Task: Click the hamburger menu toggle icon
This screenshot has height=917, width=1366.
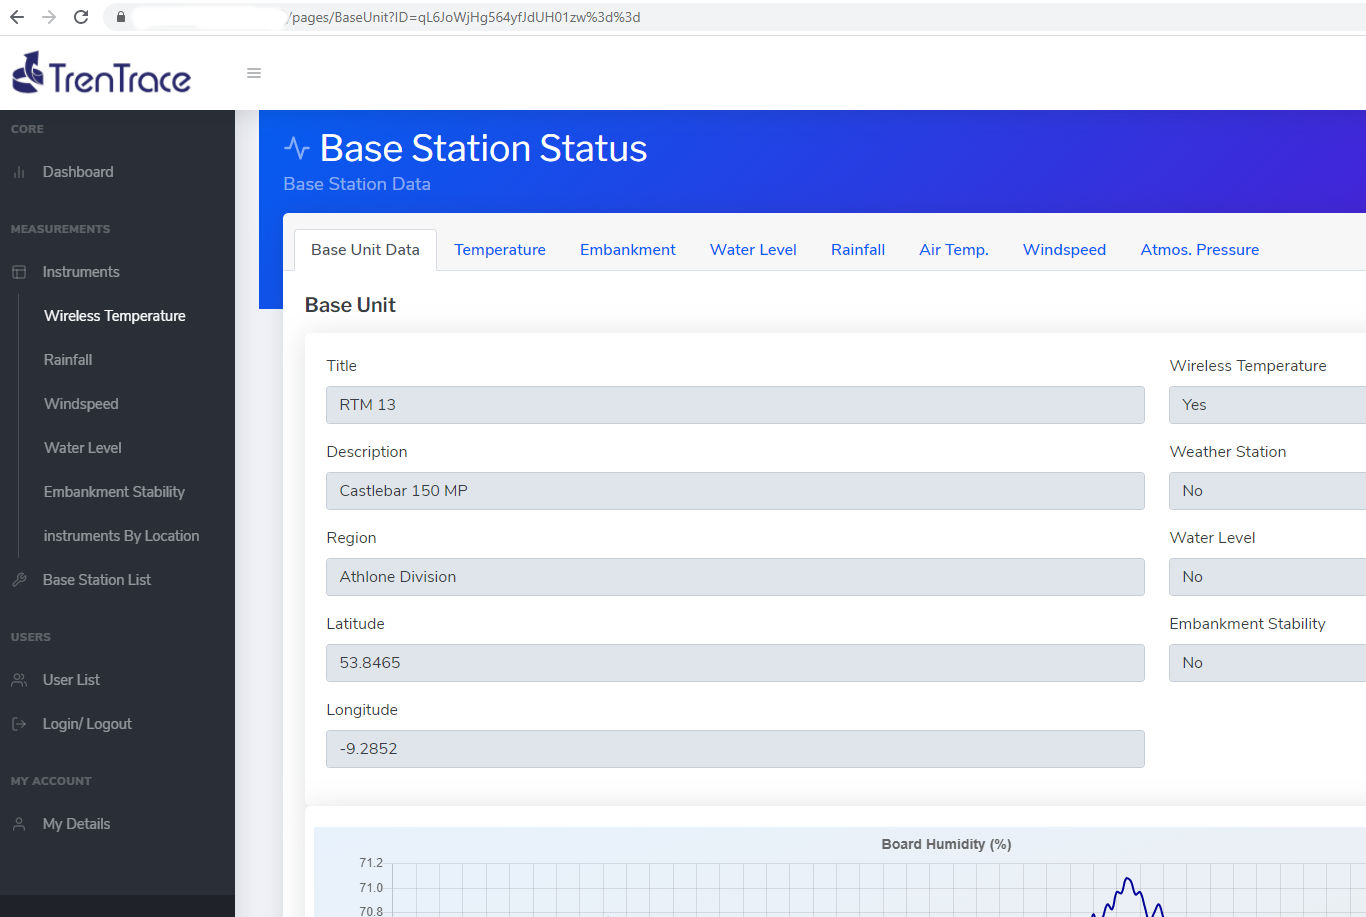Action: point(254,73)
